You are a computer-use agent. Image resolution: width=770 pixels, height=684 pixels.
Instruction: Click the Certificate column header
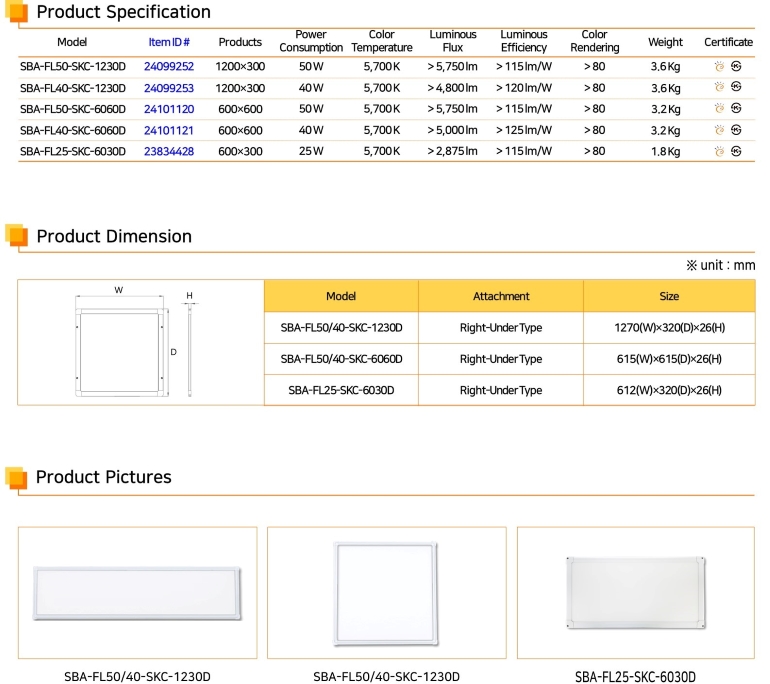(728, 42)
